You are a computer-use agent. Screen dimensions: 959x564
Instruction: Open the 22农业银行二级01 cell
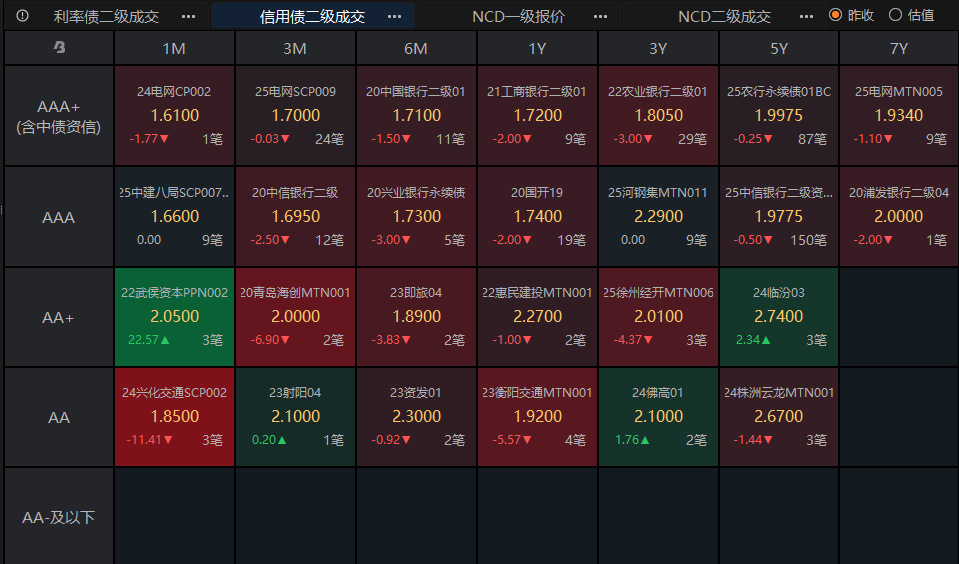pyautogui.click(x=659, y=116)
